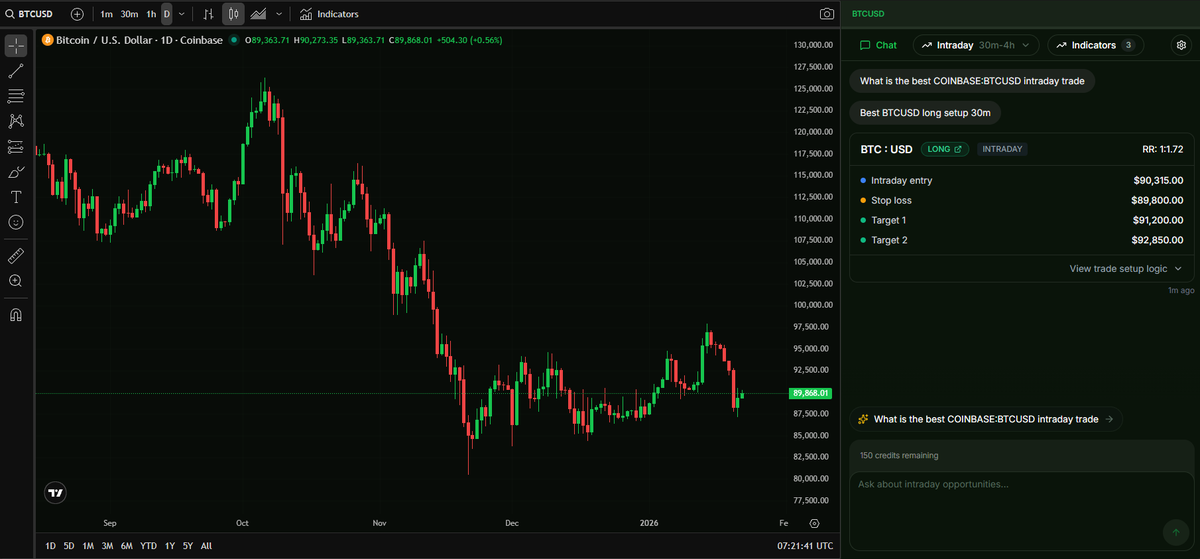Click the current price label 89,868.01
1200x559 pixels.
(x=810, y=393)
